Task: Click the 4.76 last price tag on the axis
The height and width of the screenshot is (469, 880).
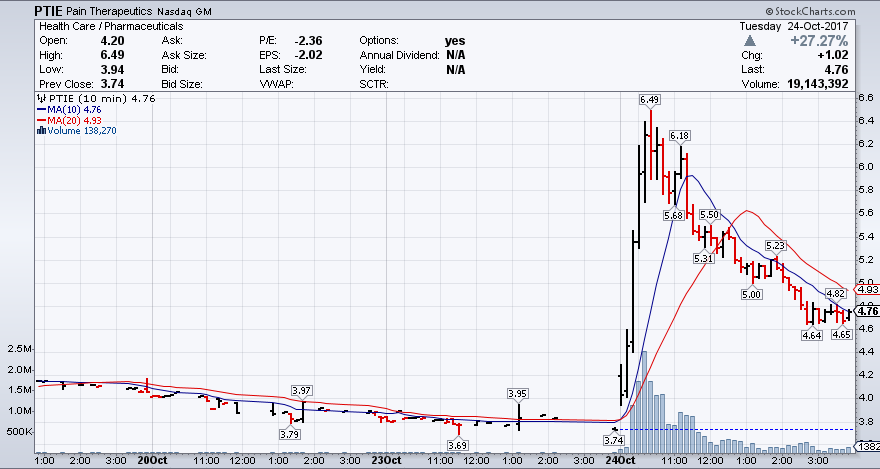Action: (866, 312)
